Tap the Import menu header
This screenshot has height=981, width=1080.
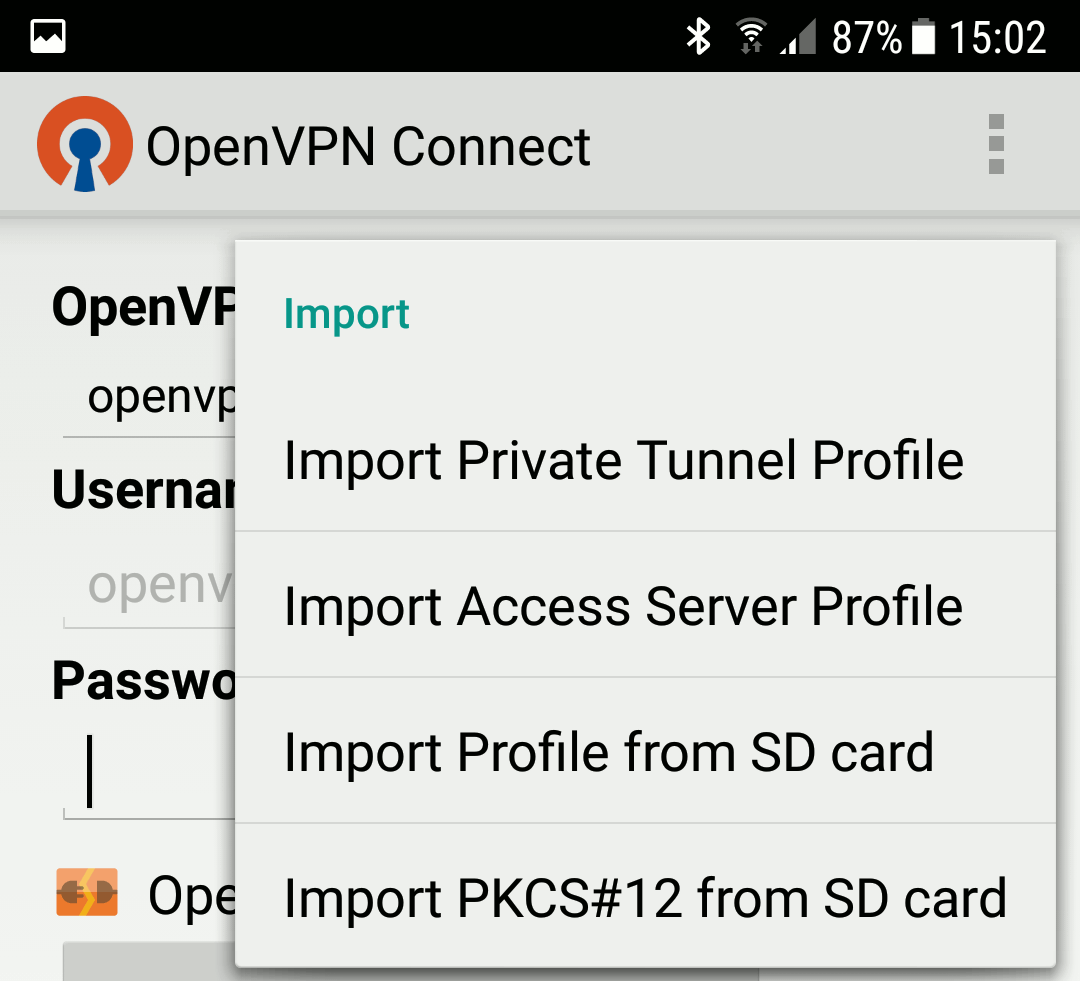tap(347, 314)
